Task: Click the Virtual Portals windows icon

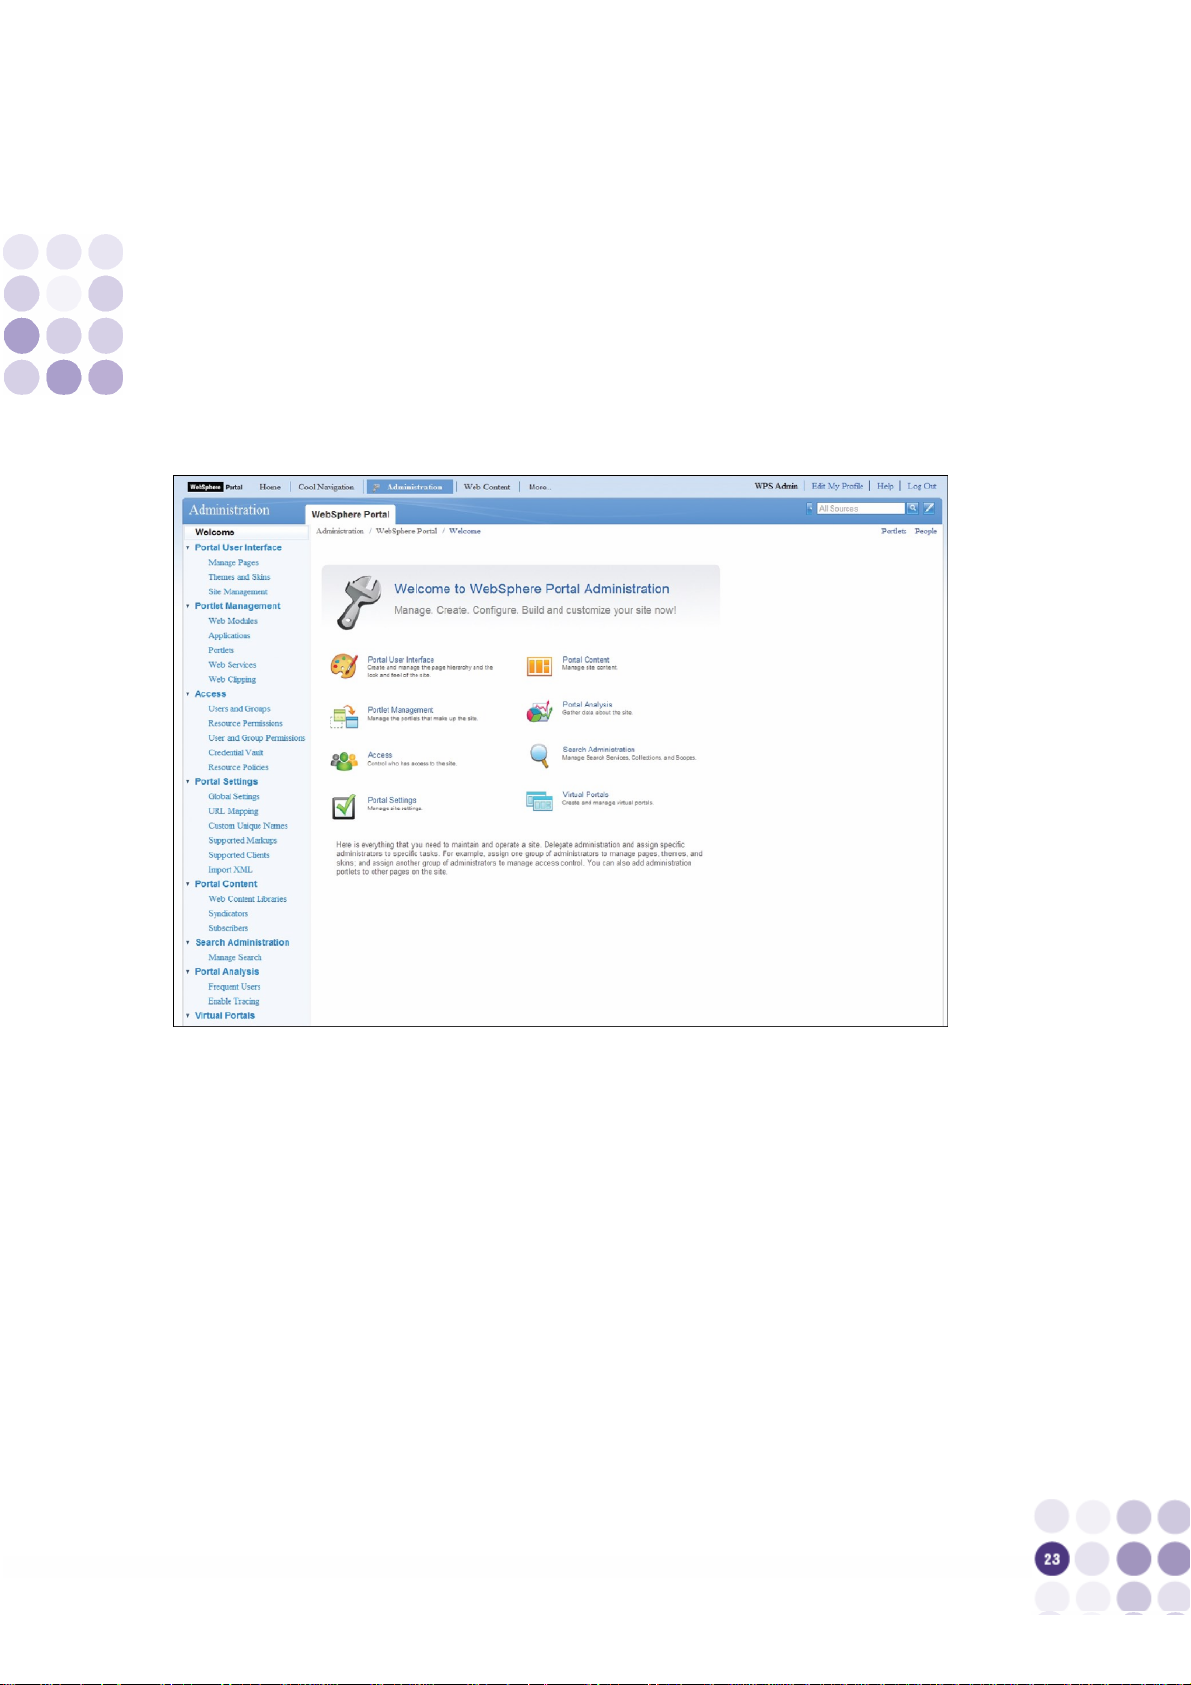Action: pyautogui.click(x=540, y=801)
